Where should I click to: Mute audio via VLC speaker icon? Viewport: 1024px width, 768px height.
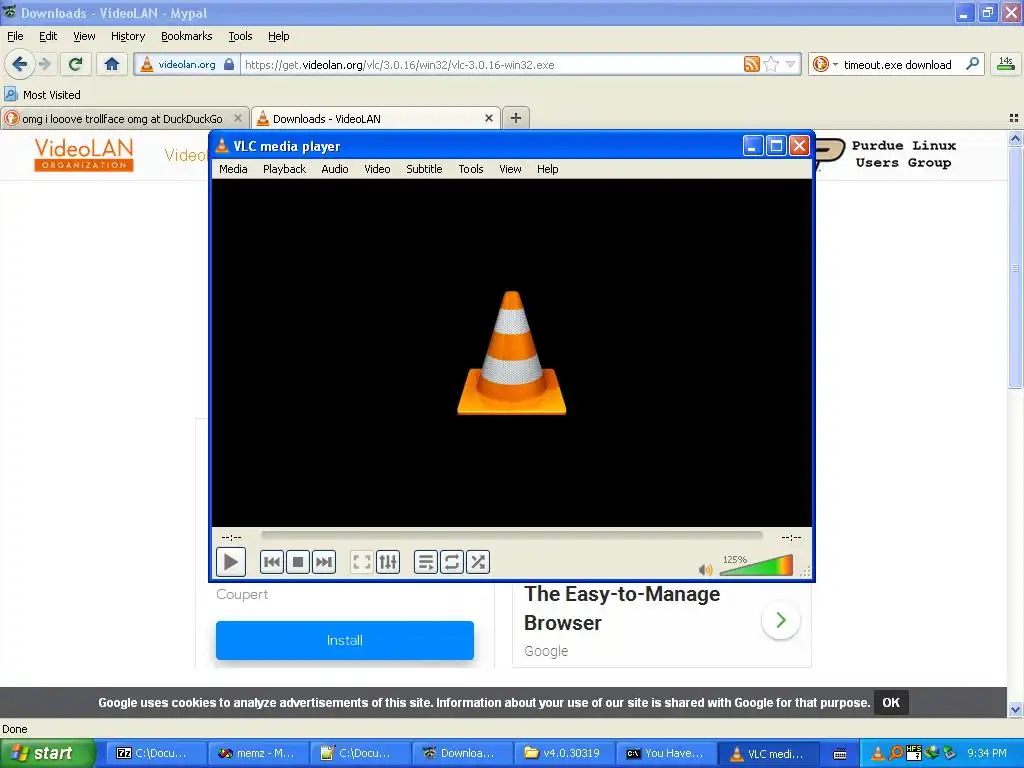click(x=705, y=569)
